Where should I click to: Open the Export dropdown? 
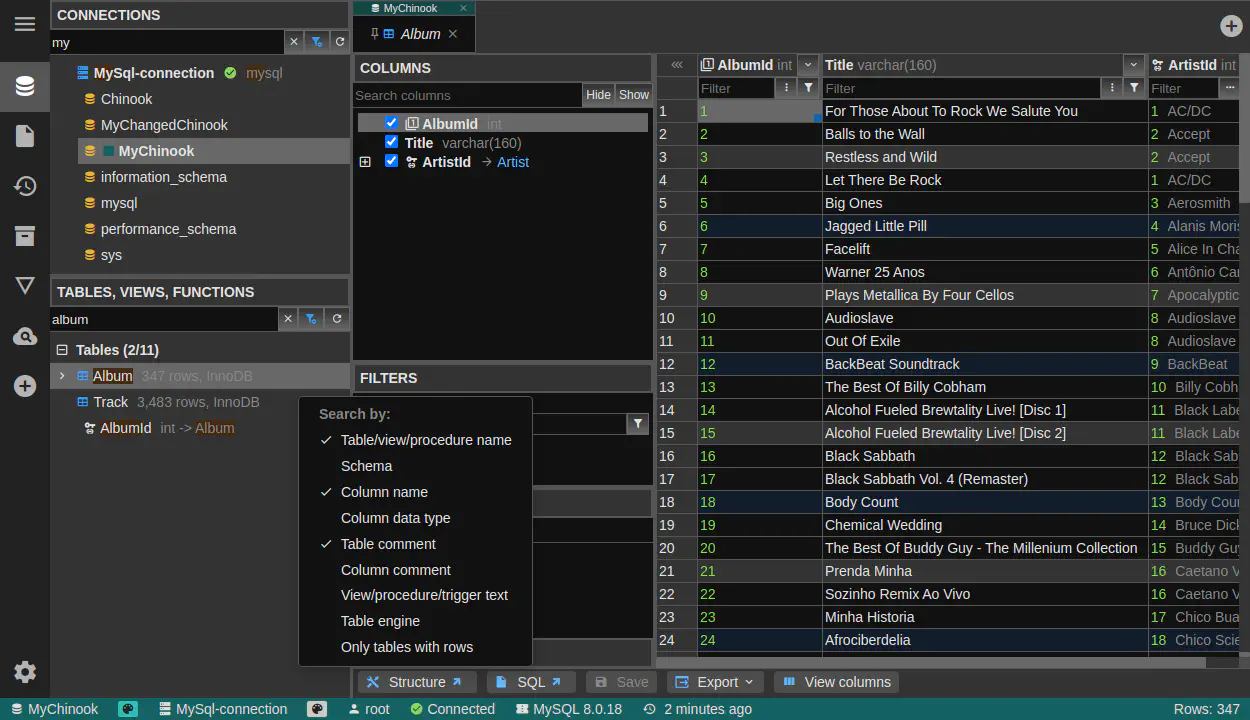[715, 682]
